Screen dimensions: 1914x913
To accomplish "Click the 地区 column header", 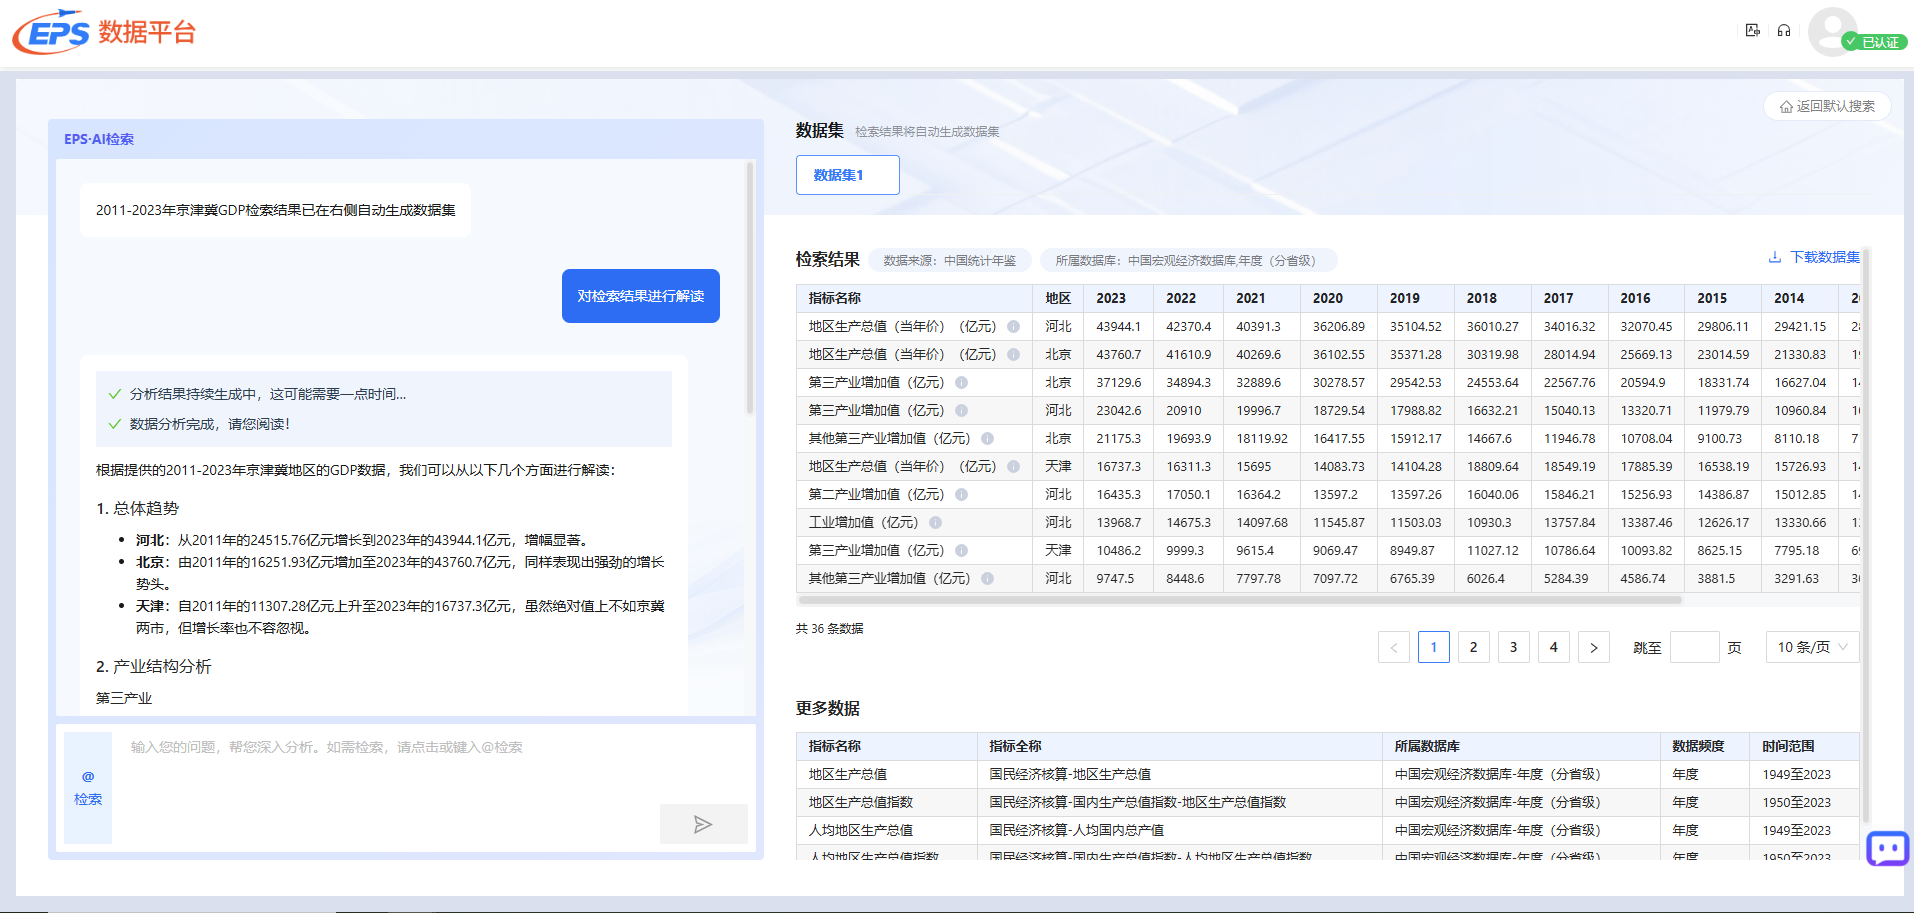I will pyautogui.click(x=1058, y=298).
